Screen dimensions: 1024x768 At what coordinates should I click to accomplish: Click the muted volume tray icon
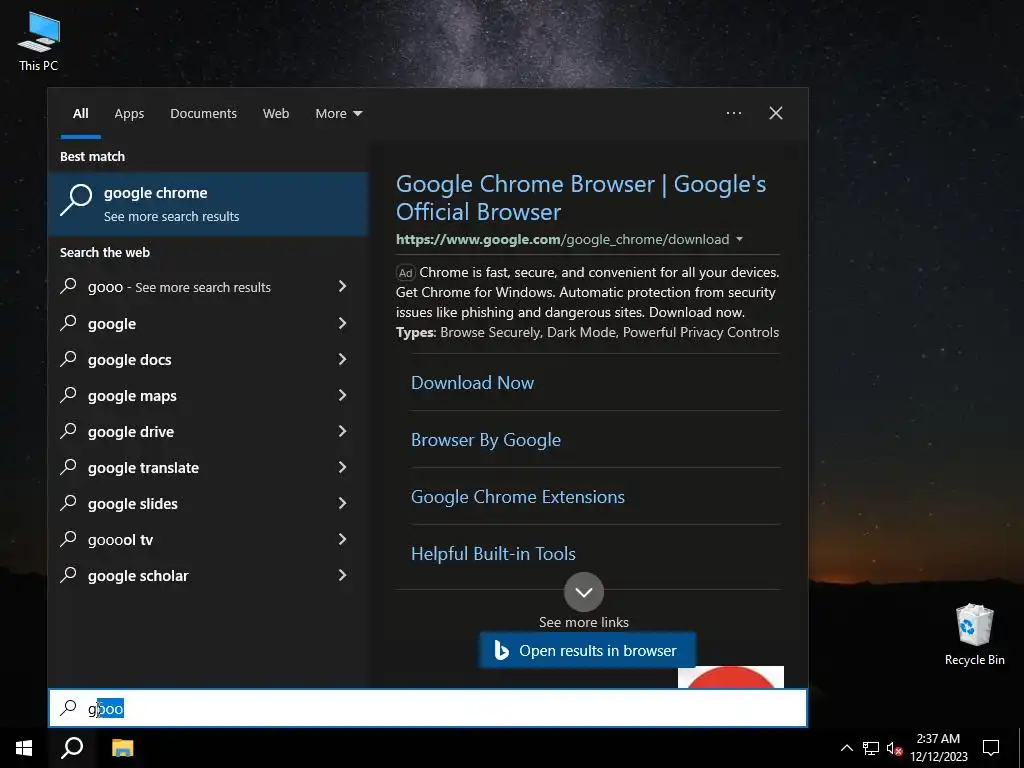click(894, 748)
